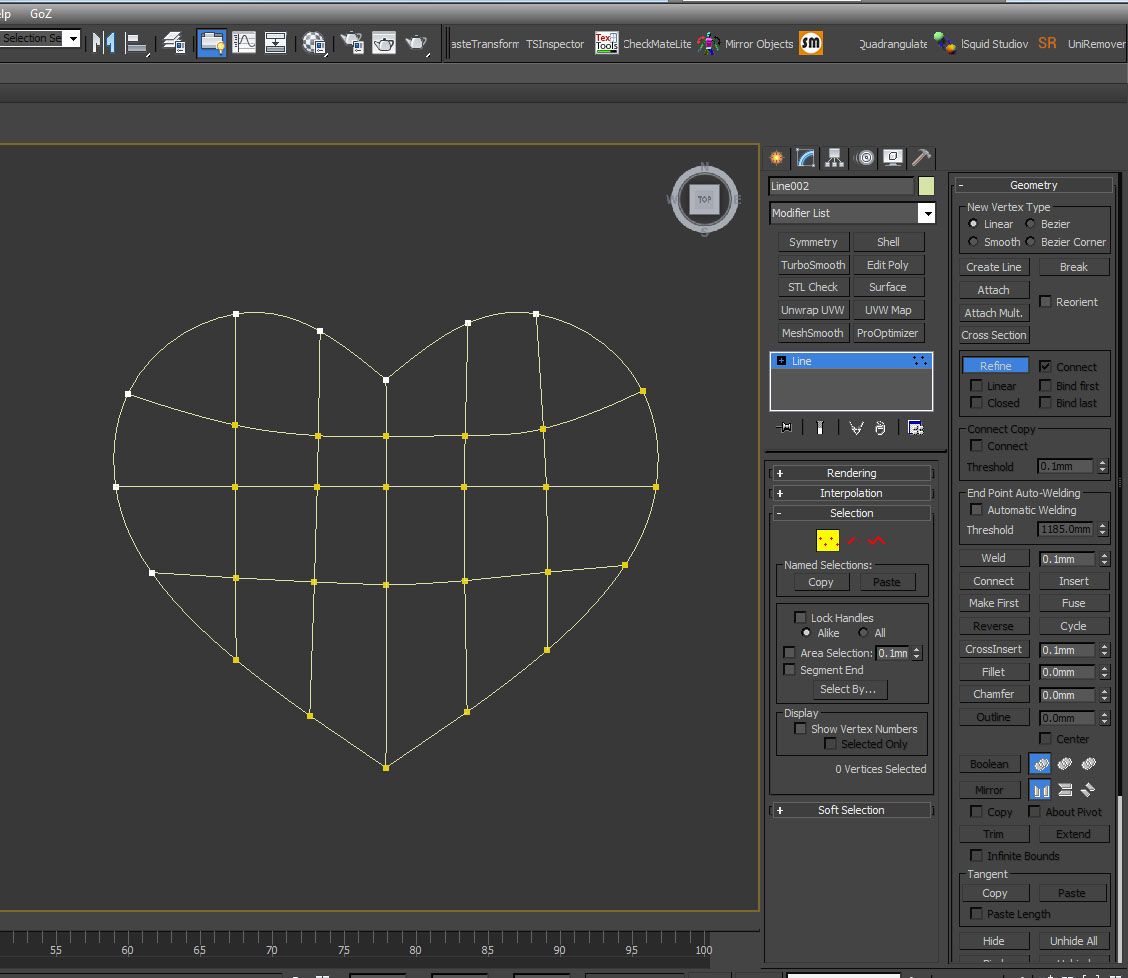Click the Mirror tool in the main toolbar

click(103, 43)
